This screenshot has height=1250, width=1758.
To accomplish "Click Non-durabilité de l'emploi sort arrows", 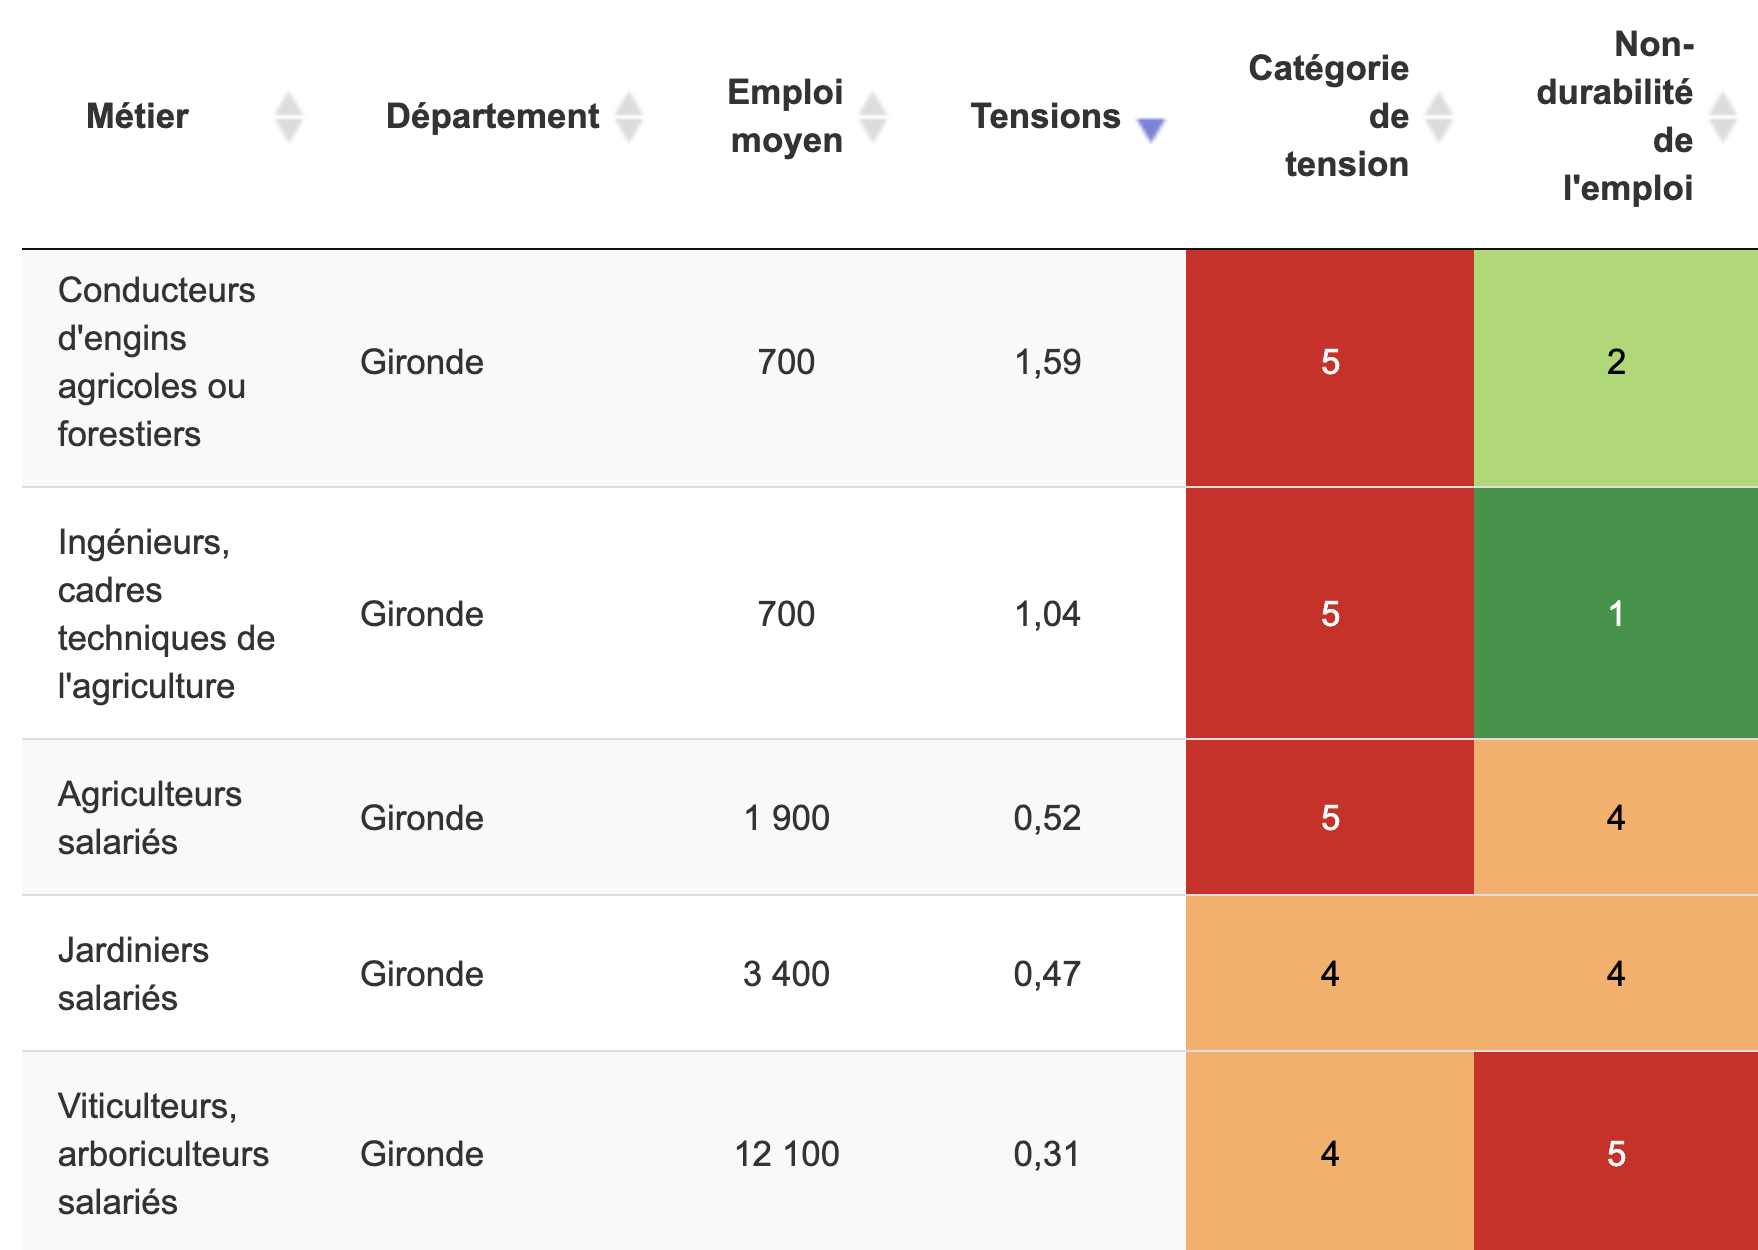I will [1722, 117].
